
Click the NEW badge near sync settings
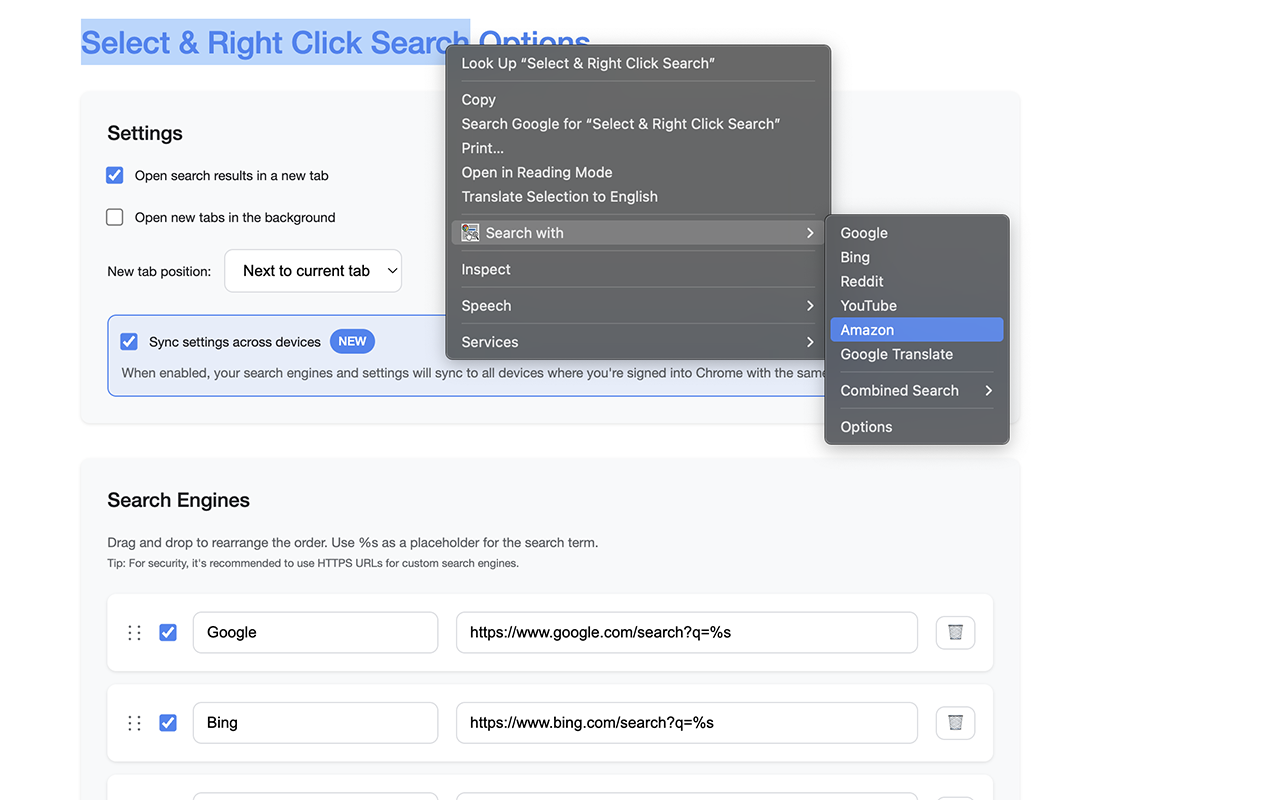pyautogui.click(x=352, y=341)
